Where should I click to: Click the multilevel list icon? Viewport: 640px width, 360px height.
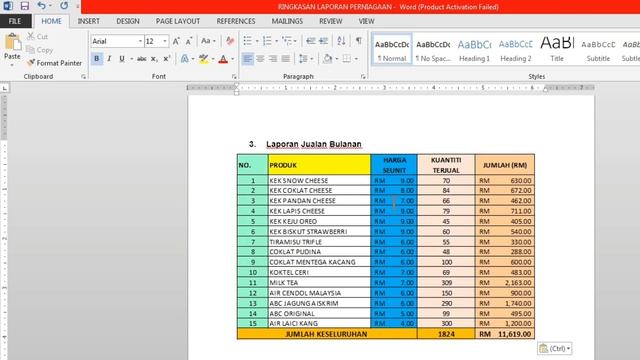coord(287,41)
